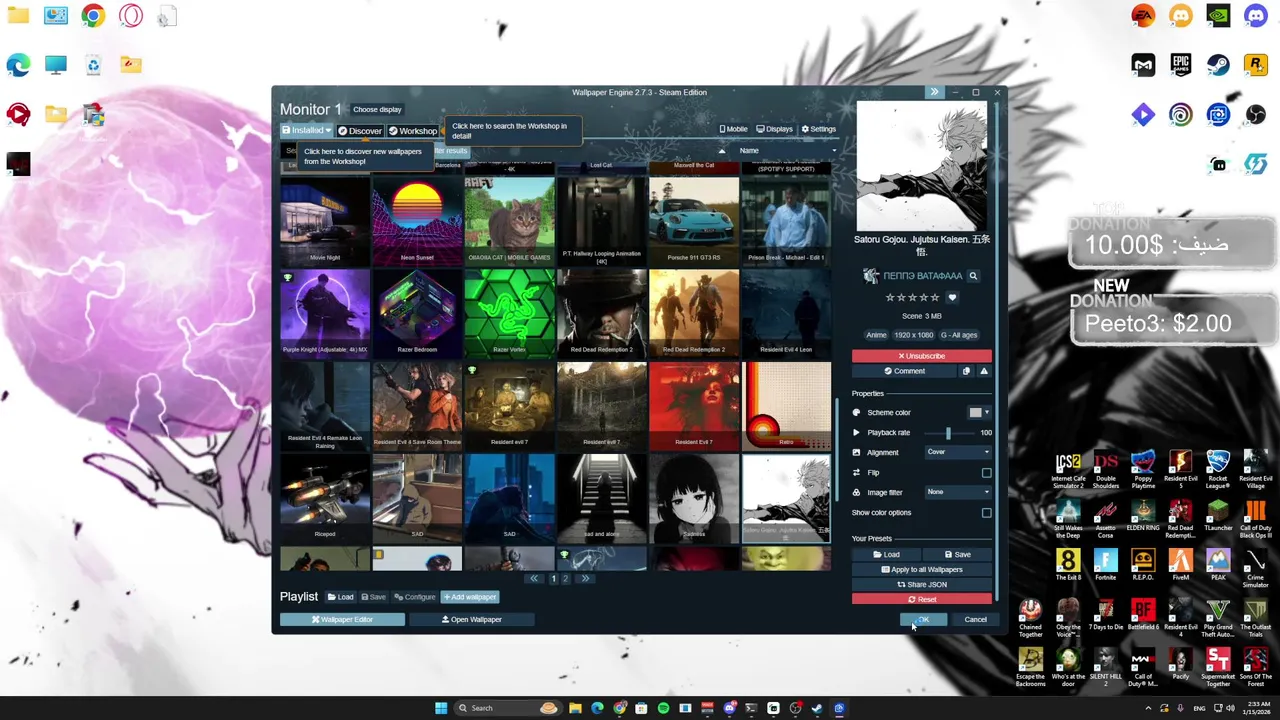Load a playlist
Screen dimensions: 1280x720
tap(341, 597)
